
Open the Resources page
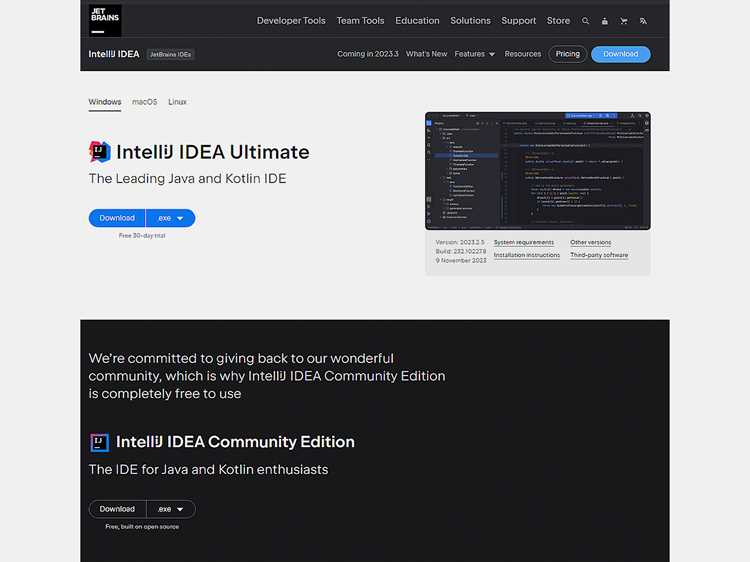coord(523,54)
